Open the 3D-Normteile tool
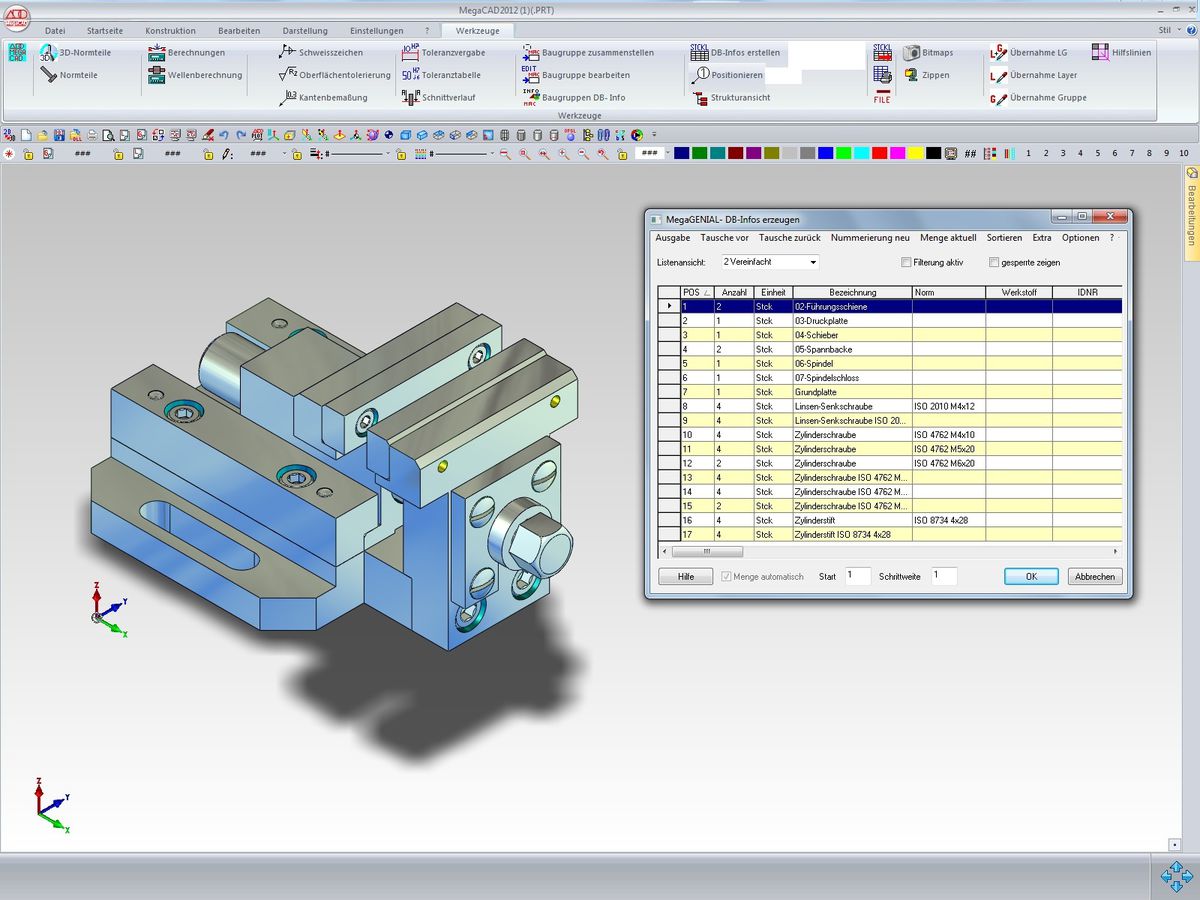 coord(75,52)
